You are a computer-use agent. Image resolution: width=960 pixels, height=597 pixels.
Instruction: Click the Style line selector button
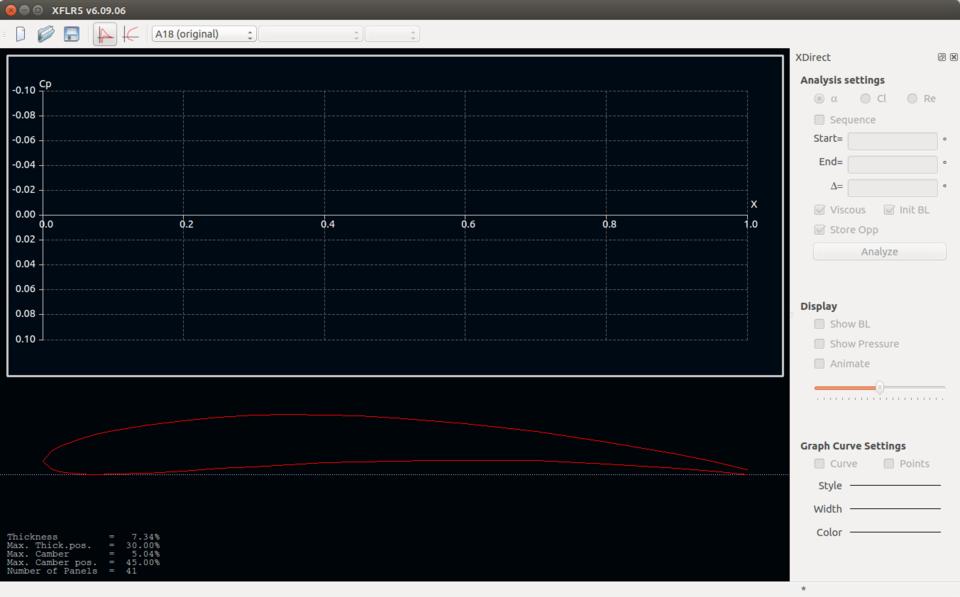pyautogui.click(x=895, y=486)
